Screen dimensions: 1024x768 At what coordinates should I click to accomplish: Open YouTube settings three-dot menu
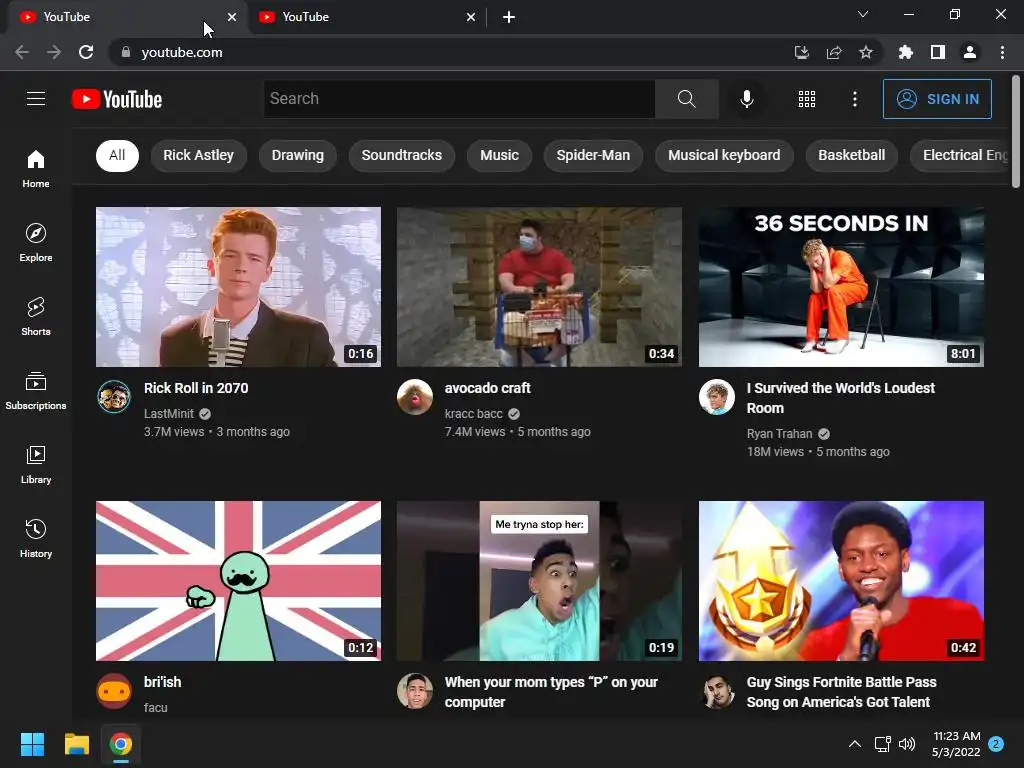855,99
